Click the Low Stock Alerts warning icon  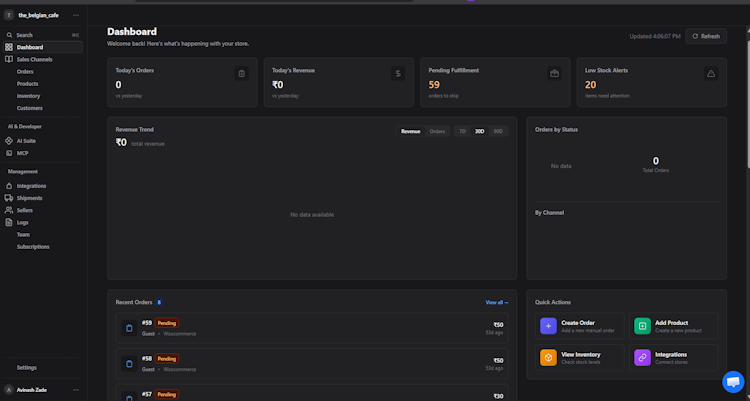(711, 74)
